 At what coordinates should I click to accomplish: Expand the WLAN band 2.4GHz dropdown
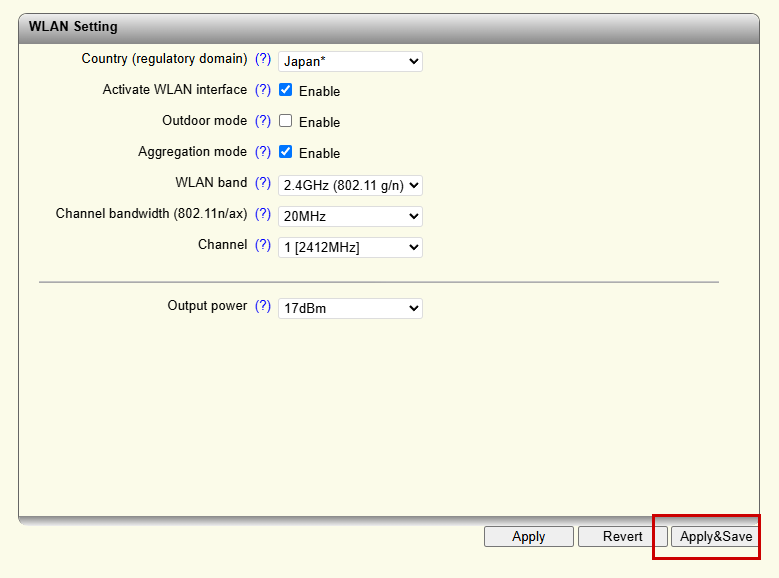pos(350,185)
